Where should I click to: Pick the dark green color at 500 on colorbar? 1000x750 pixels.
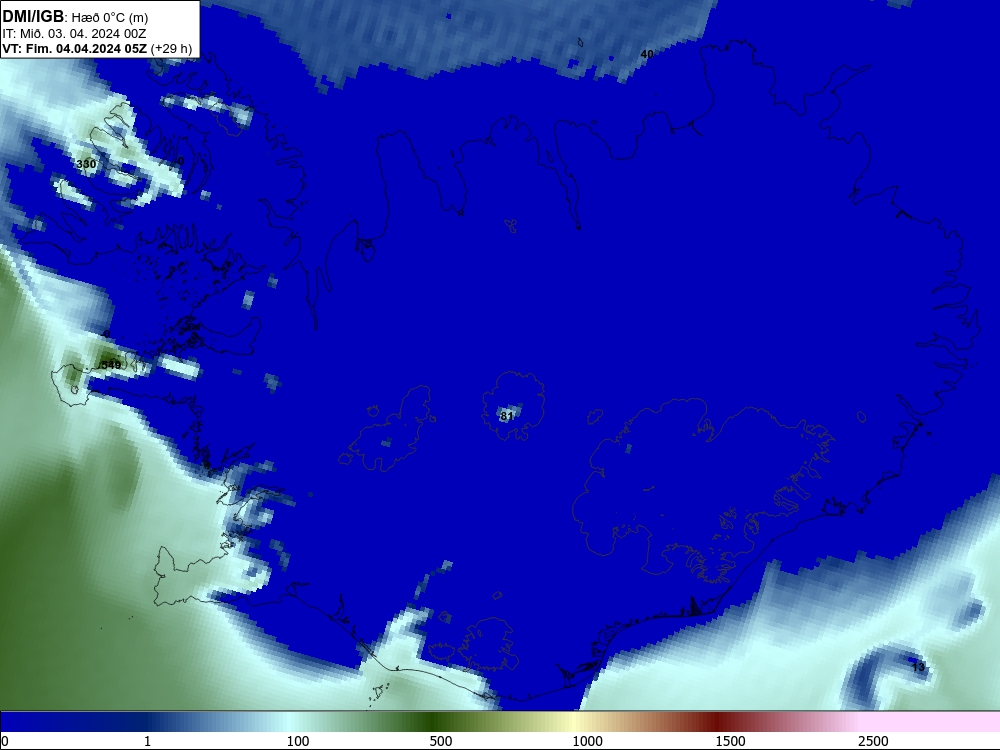(434, 722)
